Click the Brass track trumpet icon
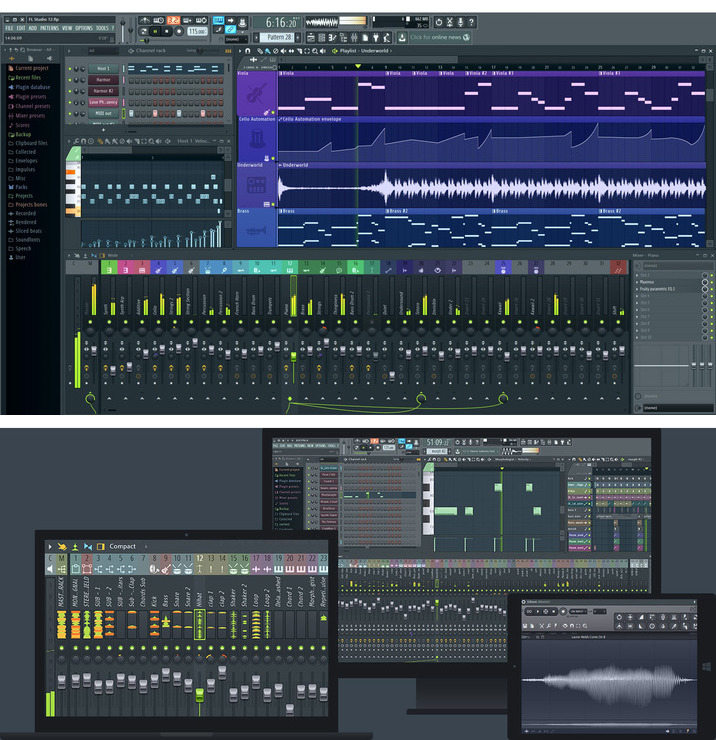 [x=255, y=229]
